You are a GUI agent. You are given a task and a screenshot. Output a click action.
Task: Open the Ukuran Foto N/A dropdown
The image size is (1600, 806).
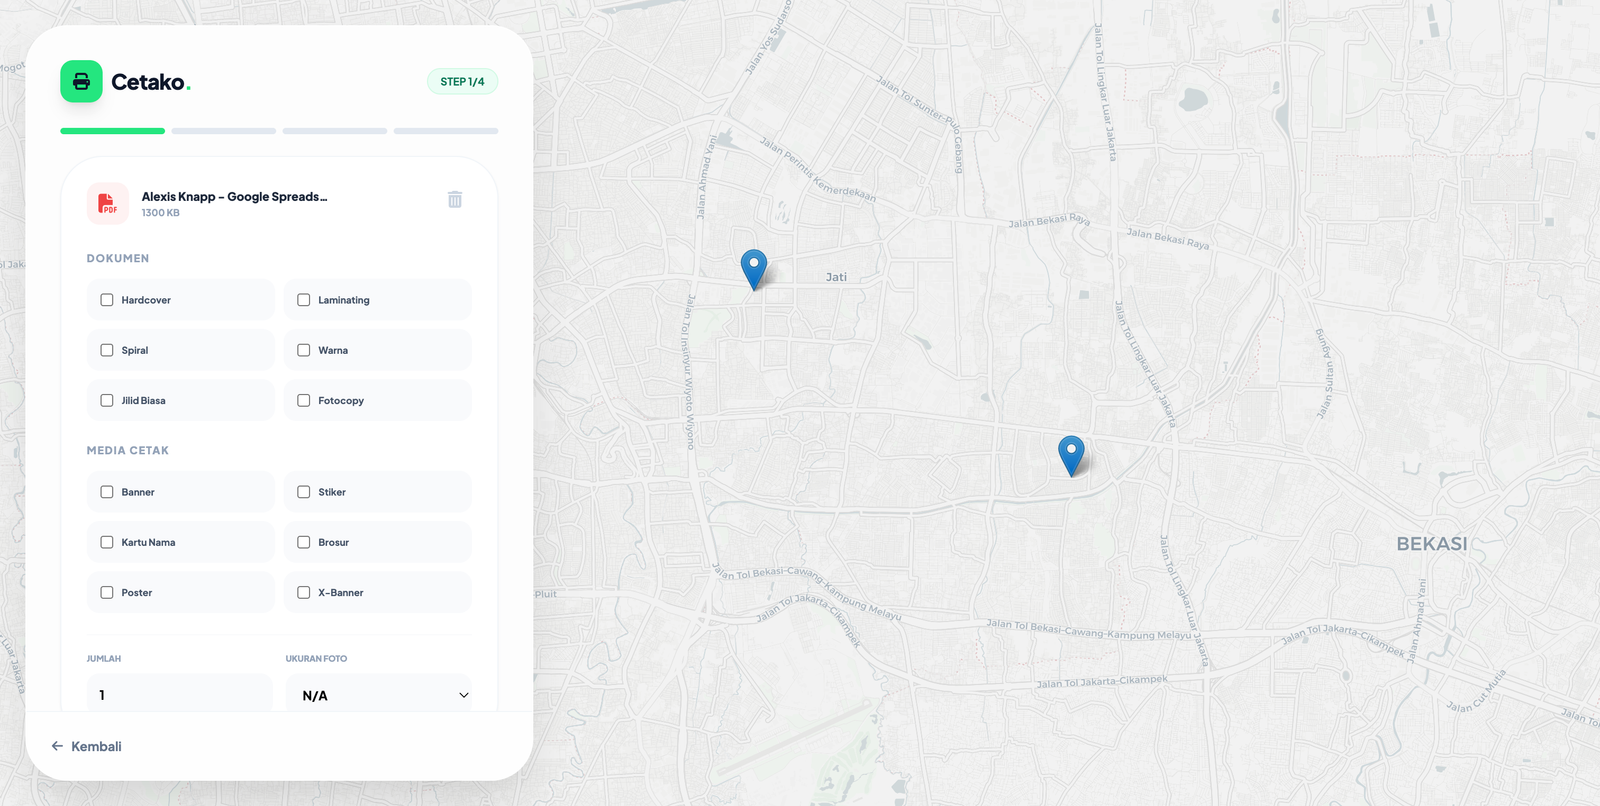click(x=378, y=694)
